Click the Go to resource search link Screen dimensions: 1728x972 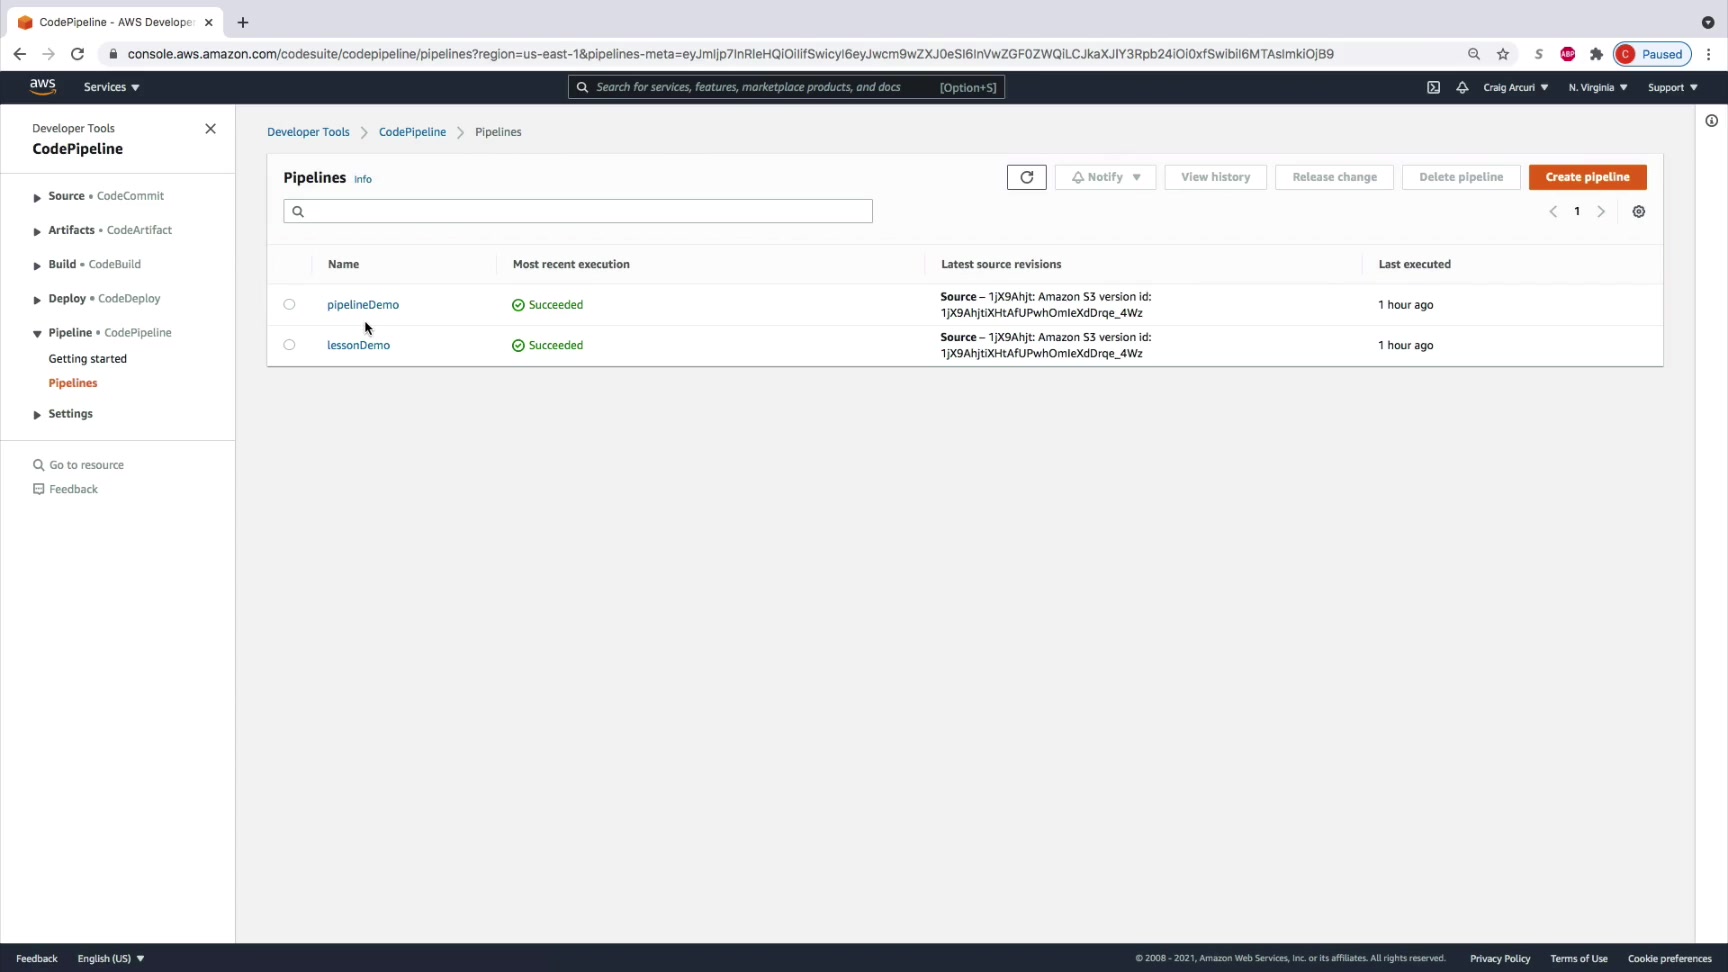pos(78,465)
